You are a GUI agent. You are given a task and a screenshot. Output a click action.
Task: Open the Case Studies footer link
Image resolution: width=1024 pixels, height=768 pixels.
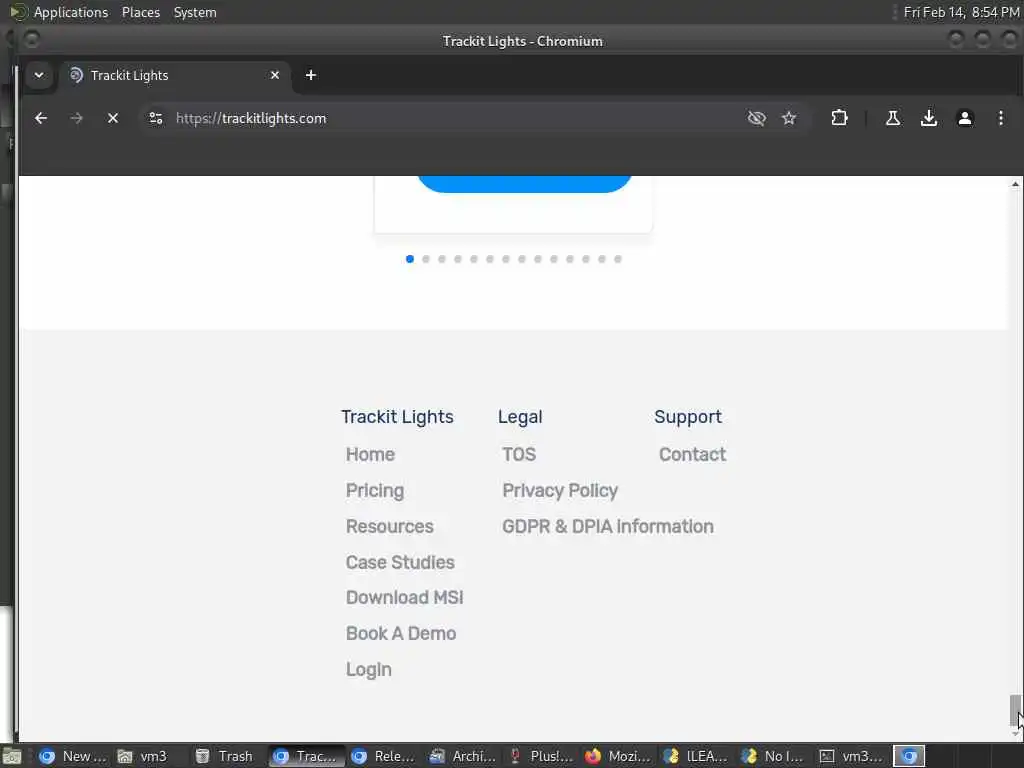click(x=400, y=562)
